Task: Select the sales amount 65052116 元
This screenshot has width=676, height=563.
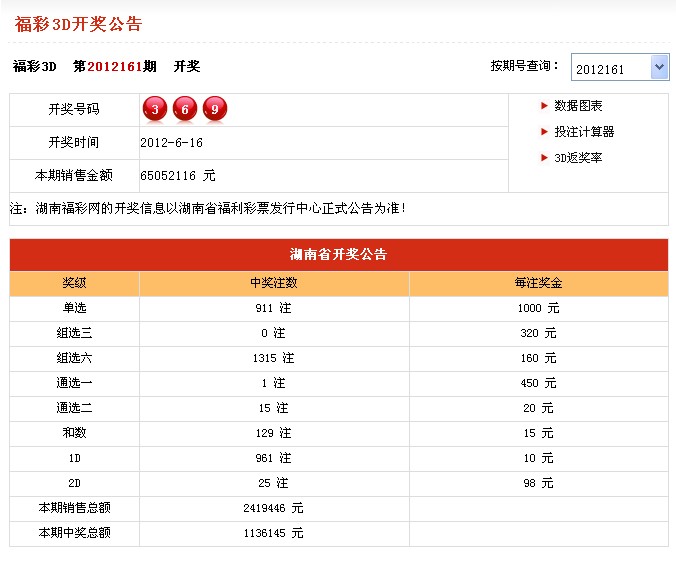Action: tap(178, 175)
